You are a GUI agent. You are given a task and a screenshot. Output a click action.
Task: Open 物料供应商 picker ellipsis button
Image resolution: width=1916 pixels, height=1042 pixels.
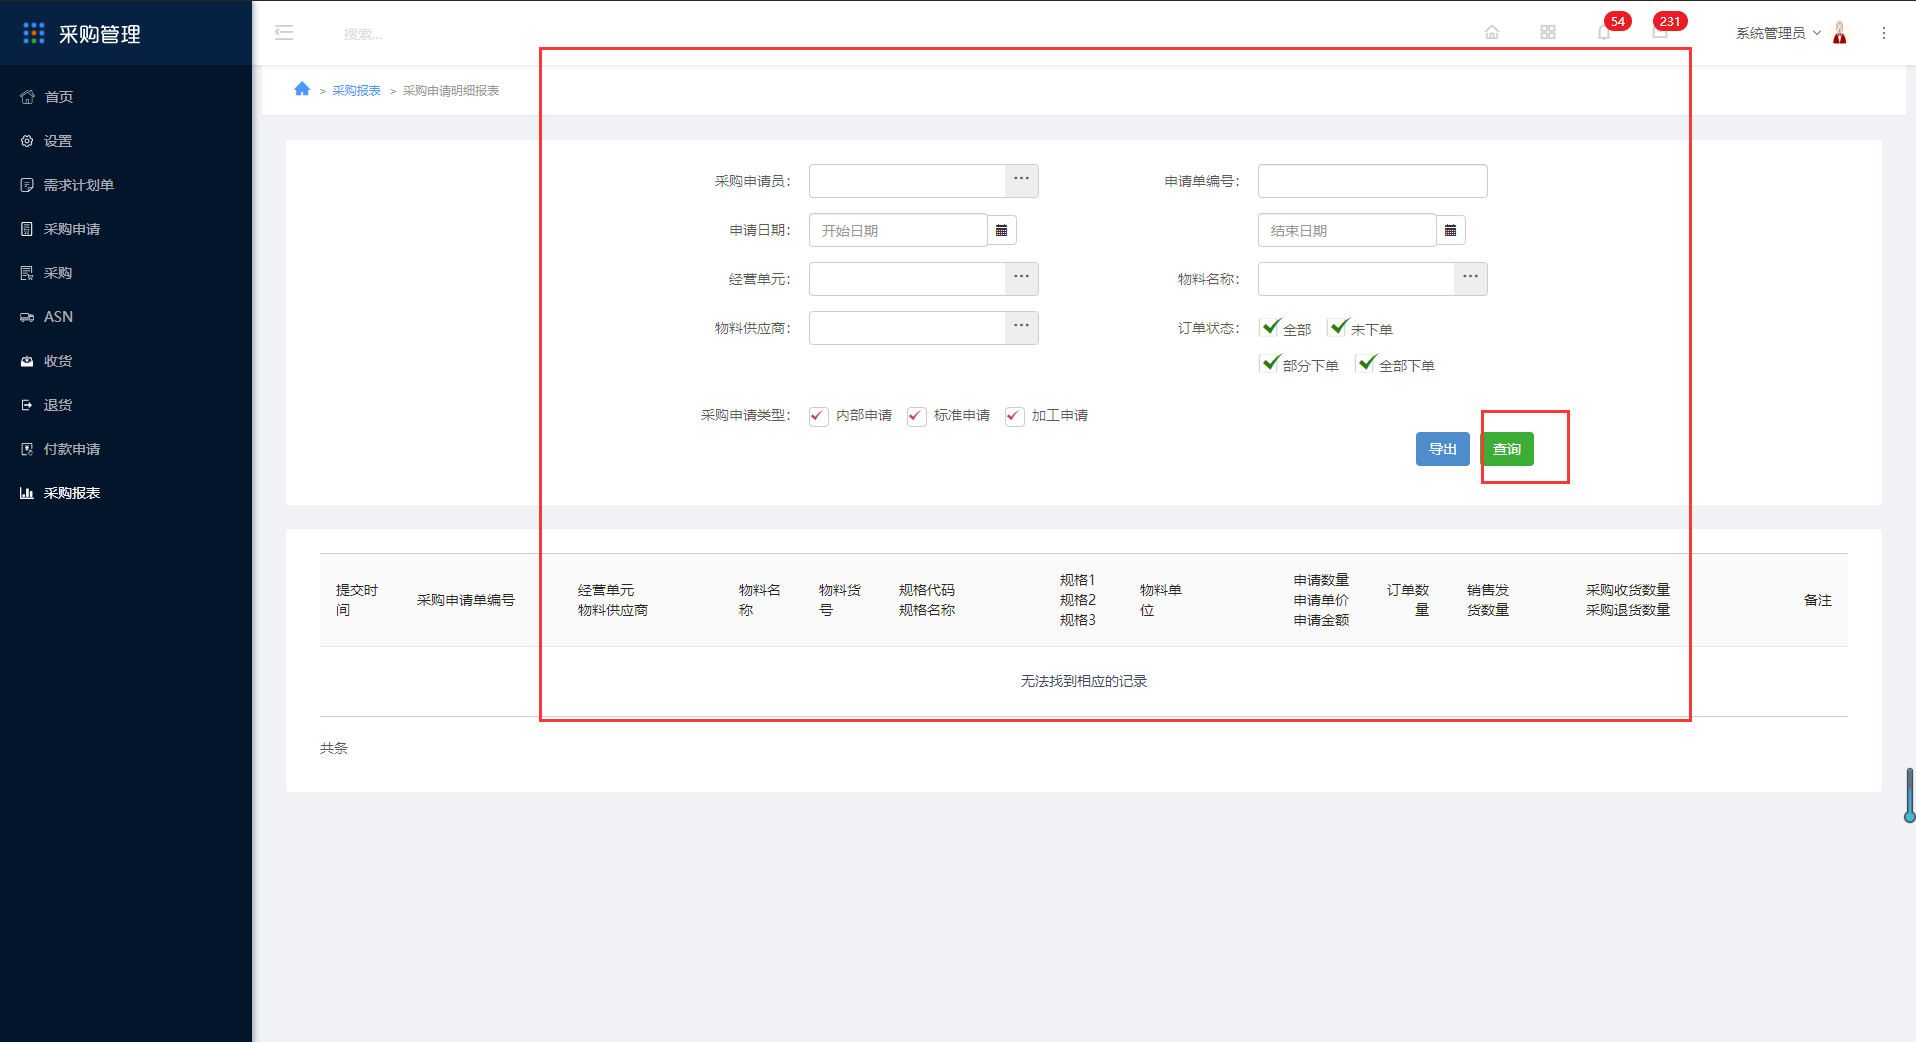[x=1021, y=328]
